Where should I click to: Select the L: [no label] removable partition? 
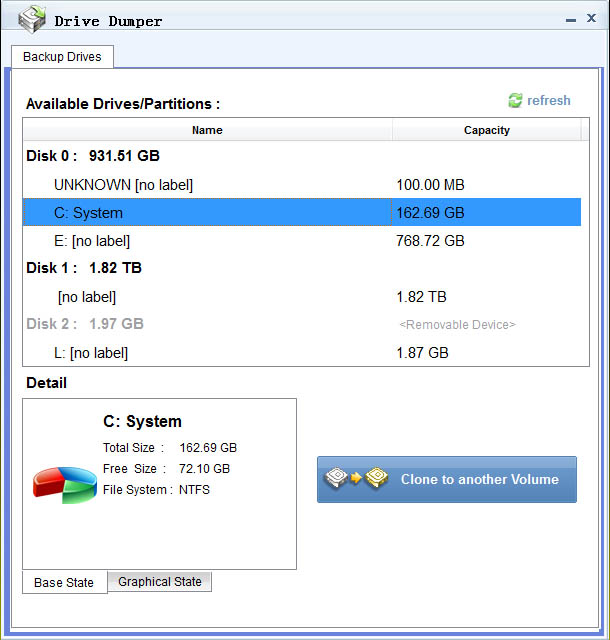click(x=91, y=353)
